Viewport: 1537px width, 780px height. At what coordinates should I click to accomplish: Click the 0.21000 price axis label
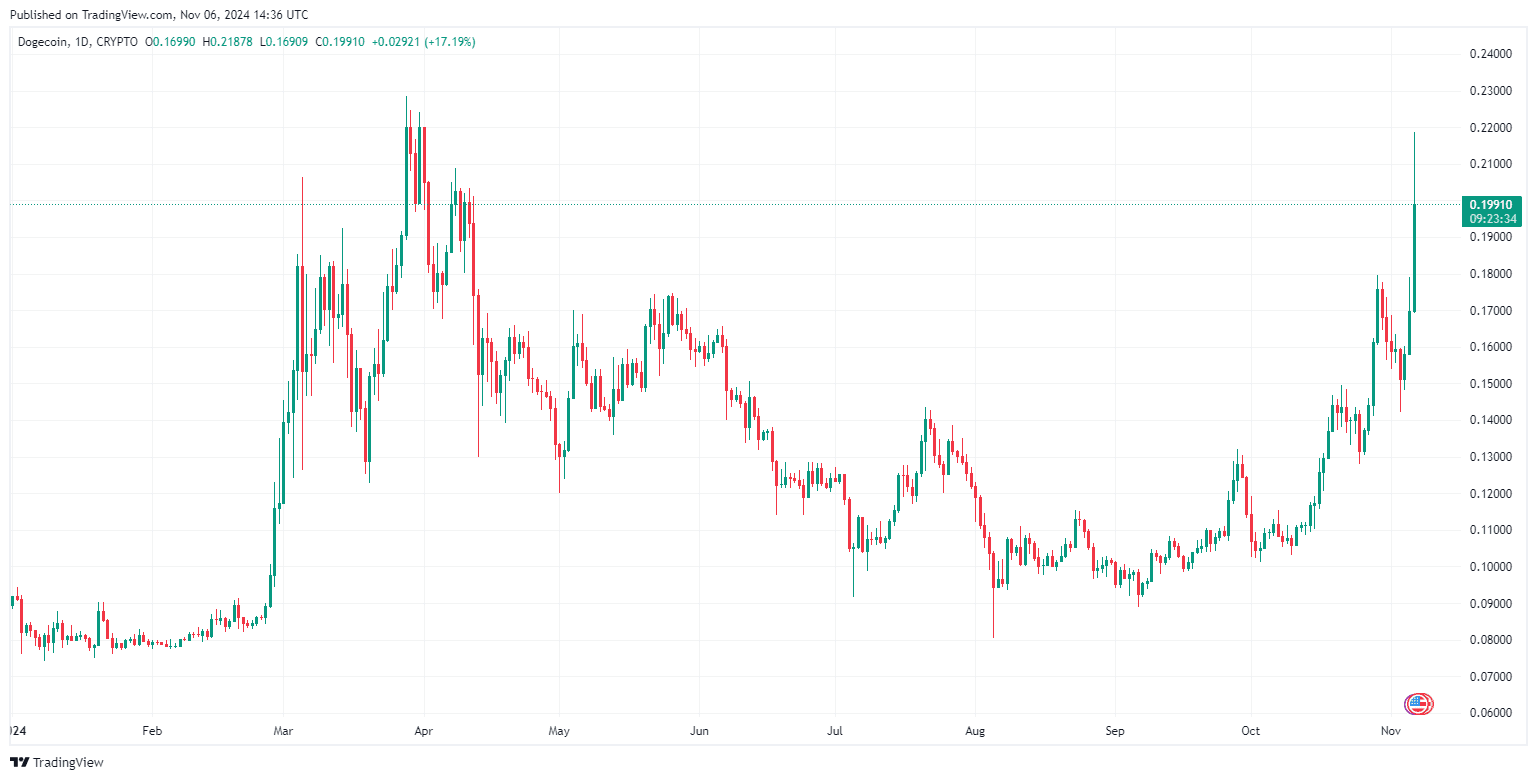(x=1491, y=164)
